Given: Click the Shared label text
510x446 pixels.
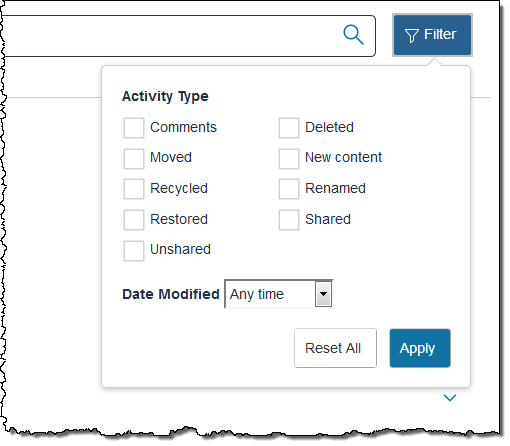Looking at the screenshot, I should [328, 219].
